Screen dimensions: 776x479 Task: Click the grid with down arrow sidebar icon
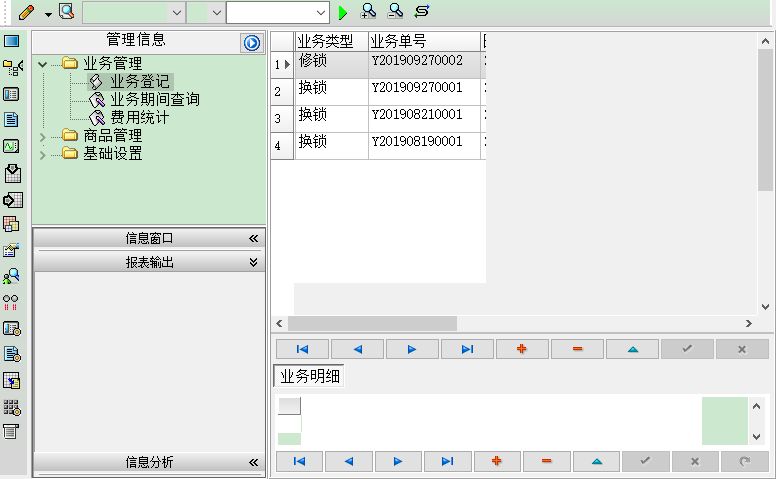[x=12, y=173]
